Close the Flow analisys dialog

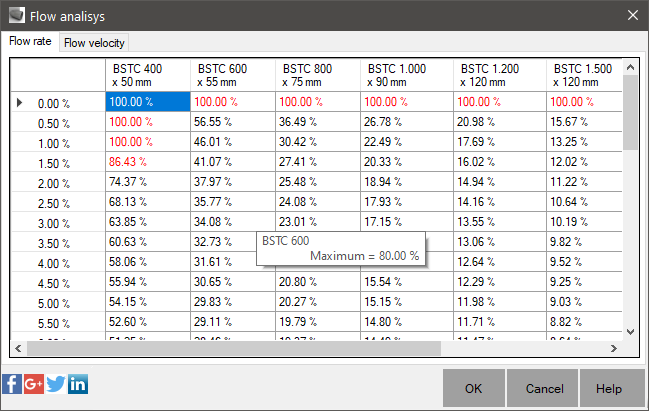coord(632,15)
